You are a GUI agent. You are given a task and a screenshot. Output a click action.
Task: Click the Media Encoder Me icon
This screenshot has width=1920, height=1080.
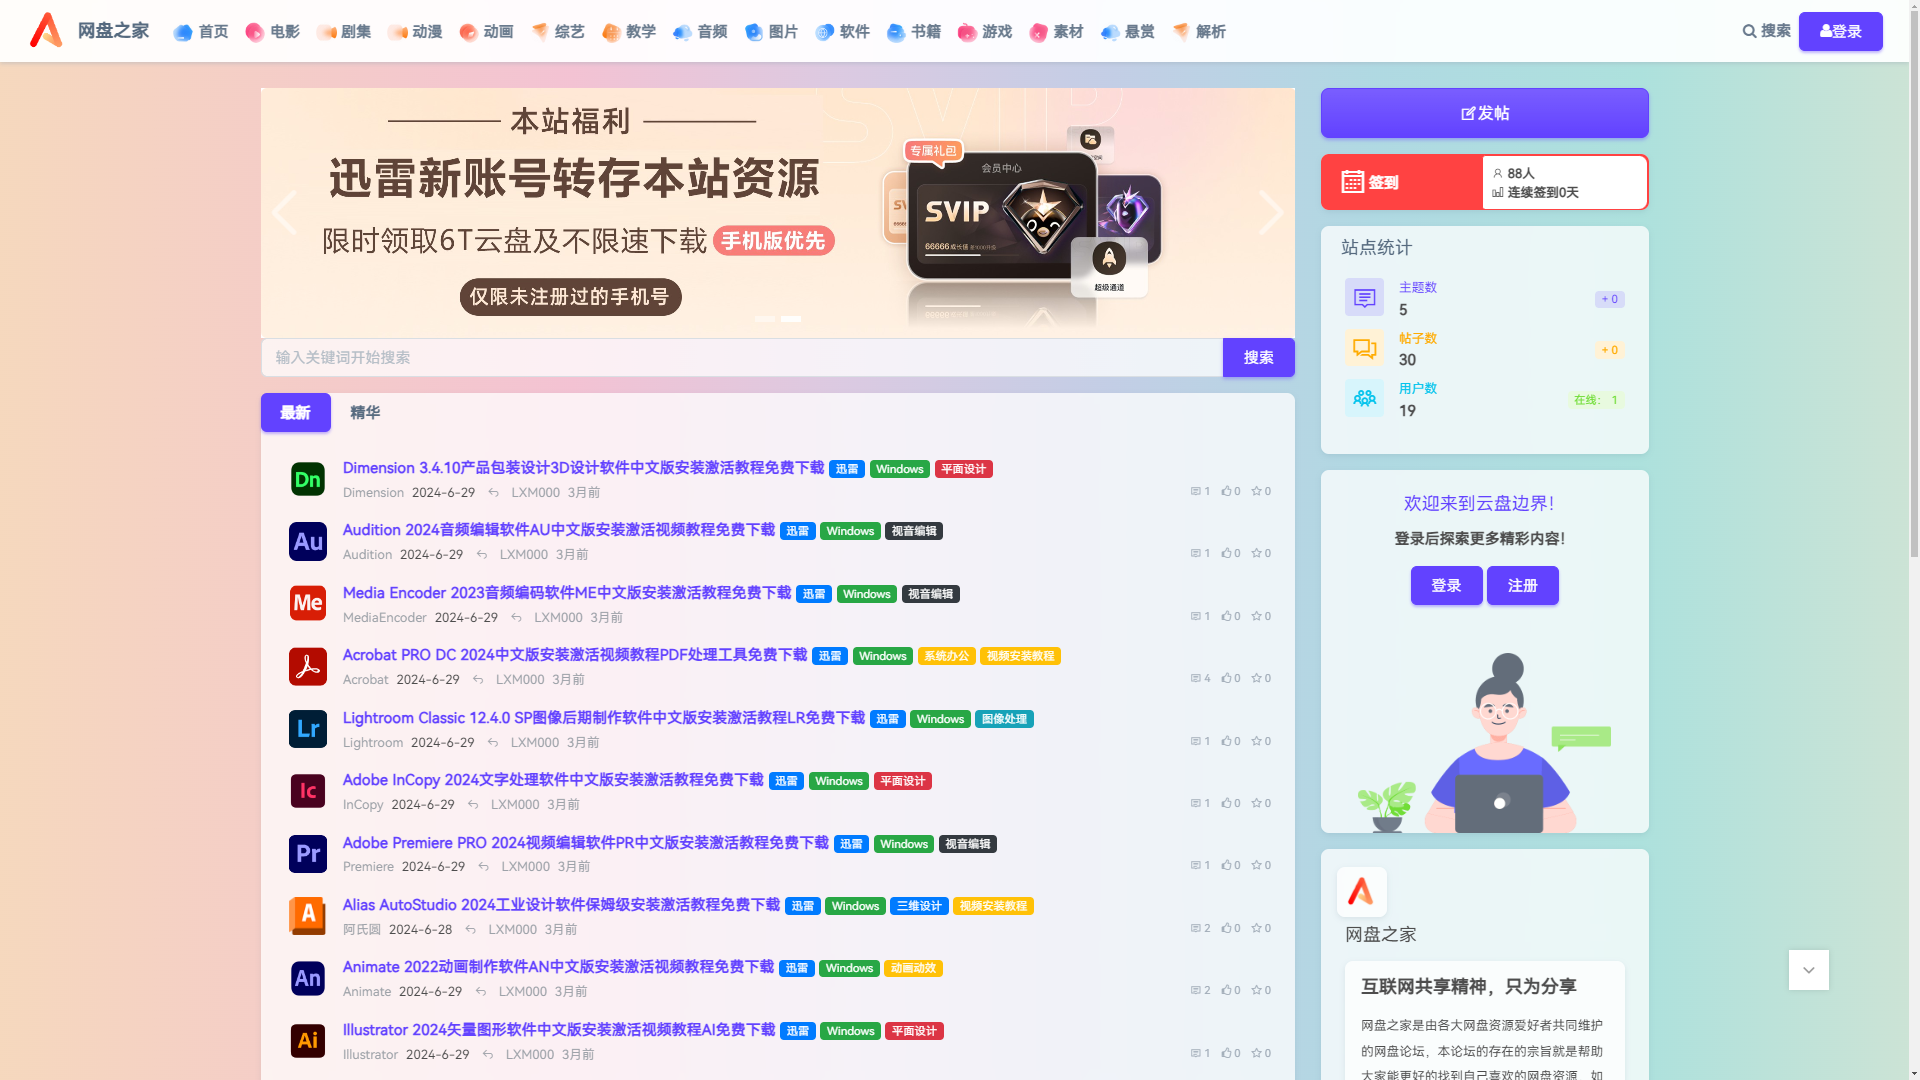coord(307,603)
